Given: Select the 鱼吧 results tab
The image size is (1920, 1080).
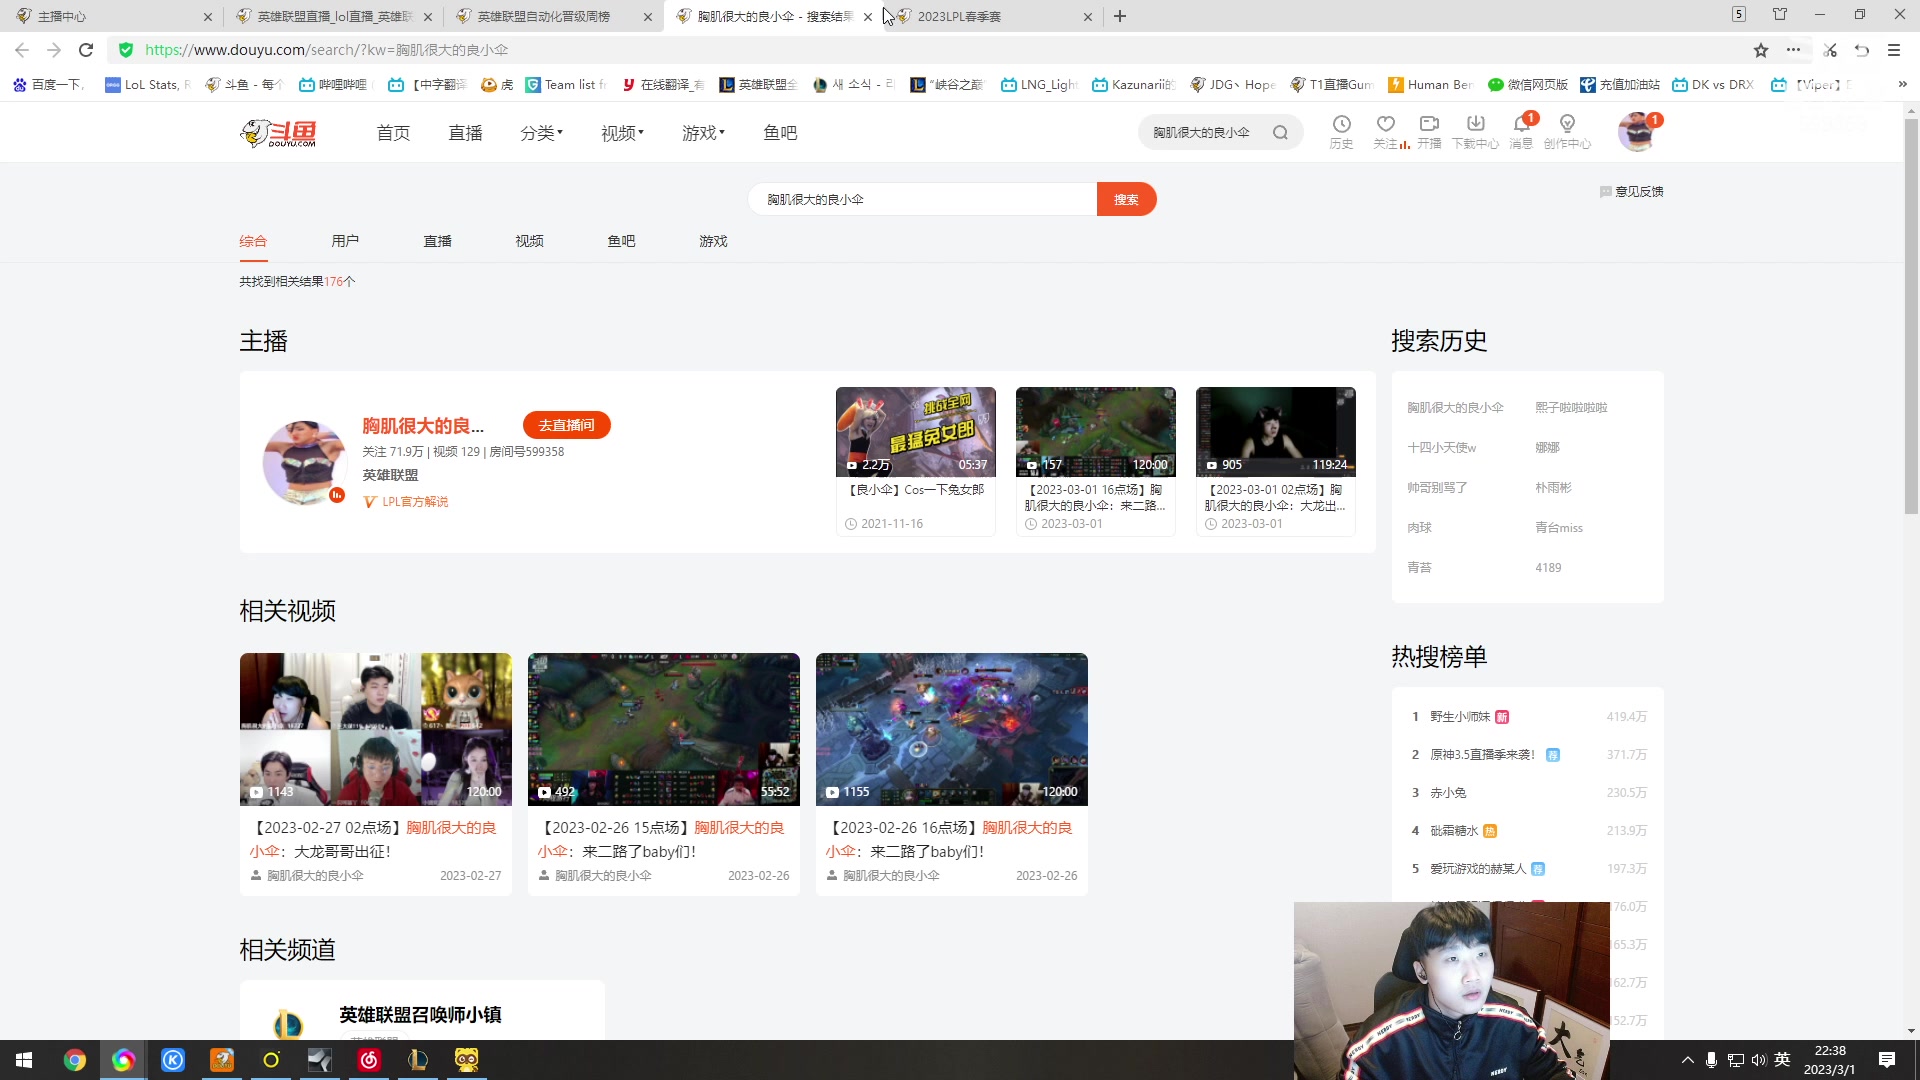Looking at the screenshot, I should pyautogui.click(x=621, y=241).
